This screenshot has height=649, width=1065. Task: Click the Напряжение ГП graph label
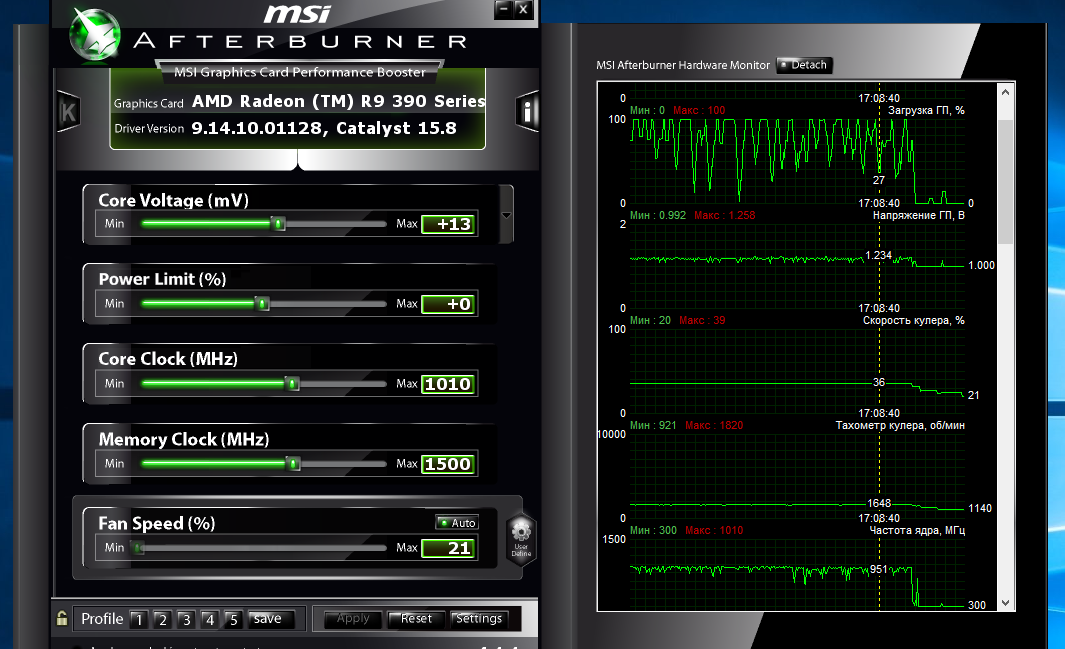pos(918,215)
